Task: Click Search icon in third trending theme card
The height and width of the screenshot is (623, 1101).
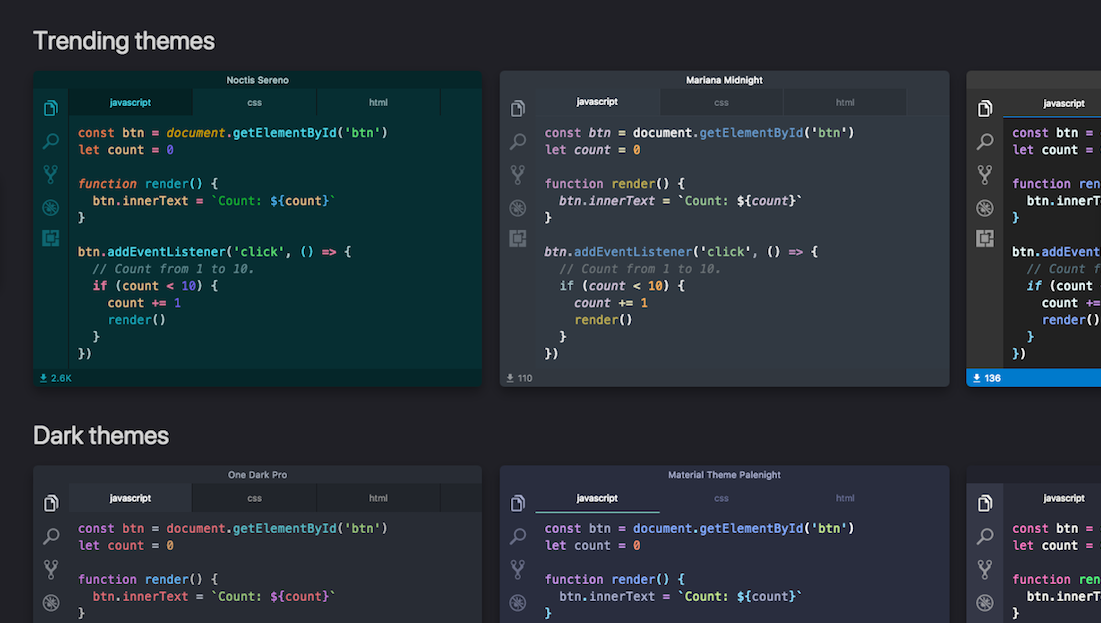Action: point(985,141)
